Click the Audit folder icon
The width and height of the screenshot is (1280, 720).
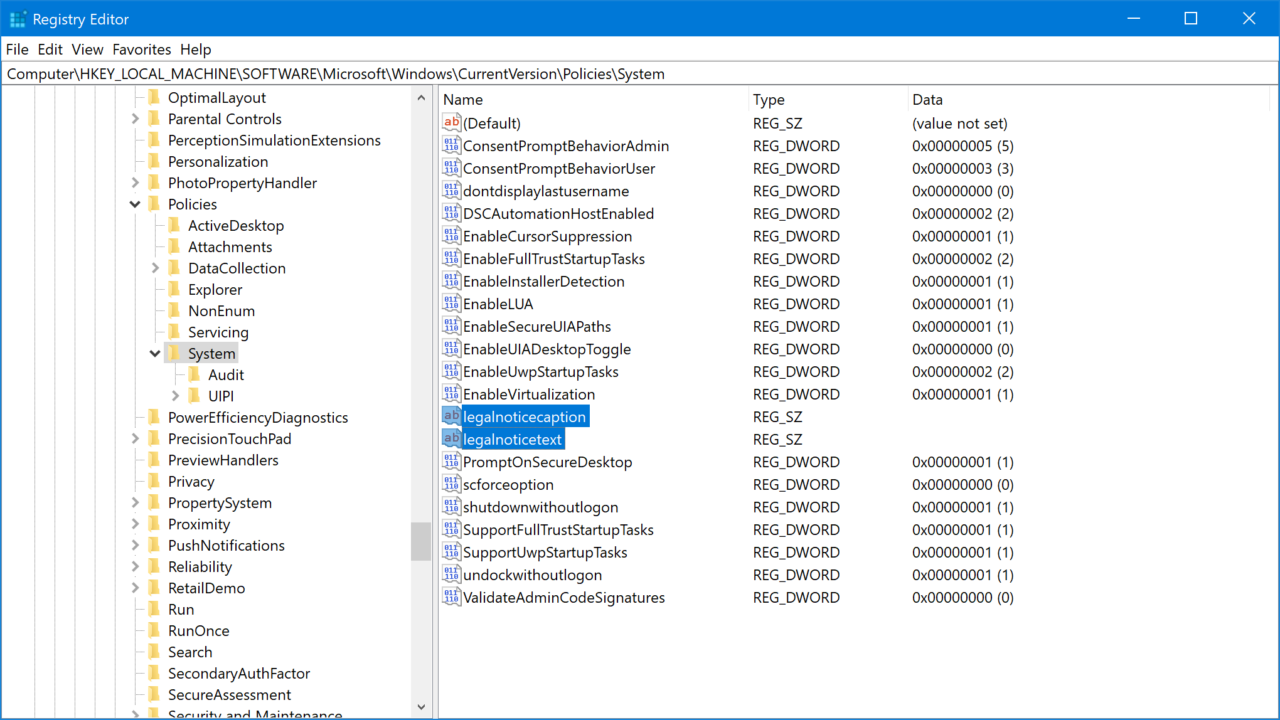(194, 374)
